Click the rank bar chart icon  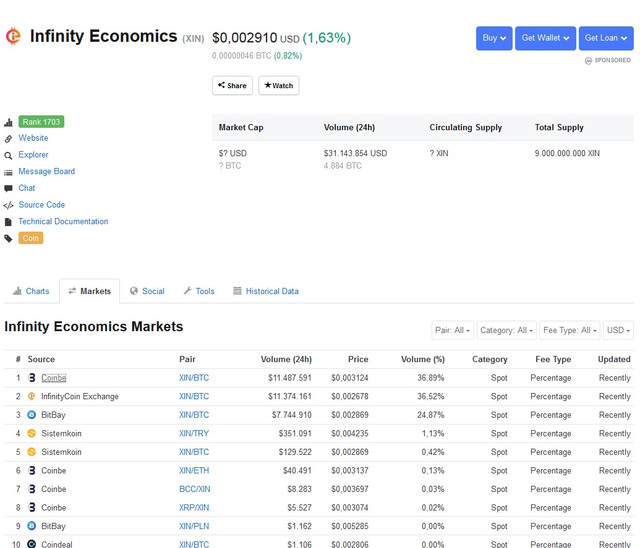[x=8, y=122]
